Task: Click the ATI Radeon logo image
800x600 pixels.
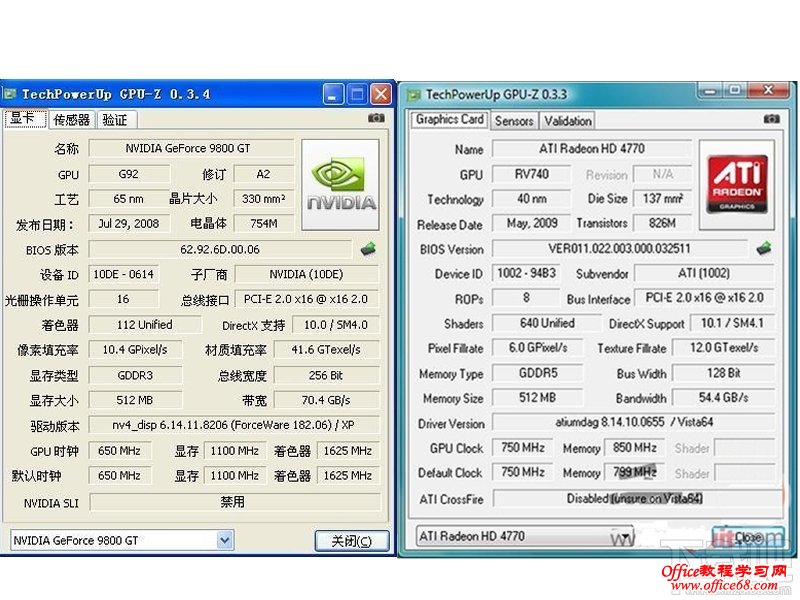Action: coord(737,185)
